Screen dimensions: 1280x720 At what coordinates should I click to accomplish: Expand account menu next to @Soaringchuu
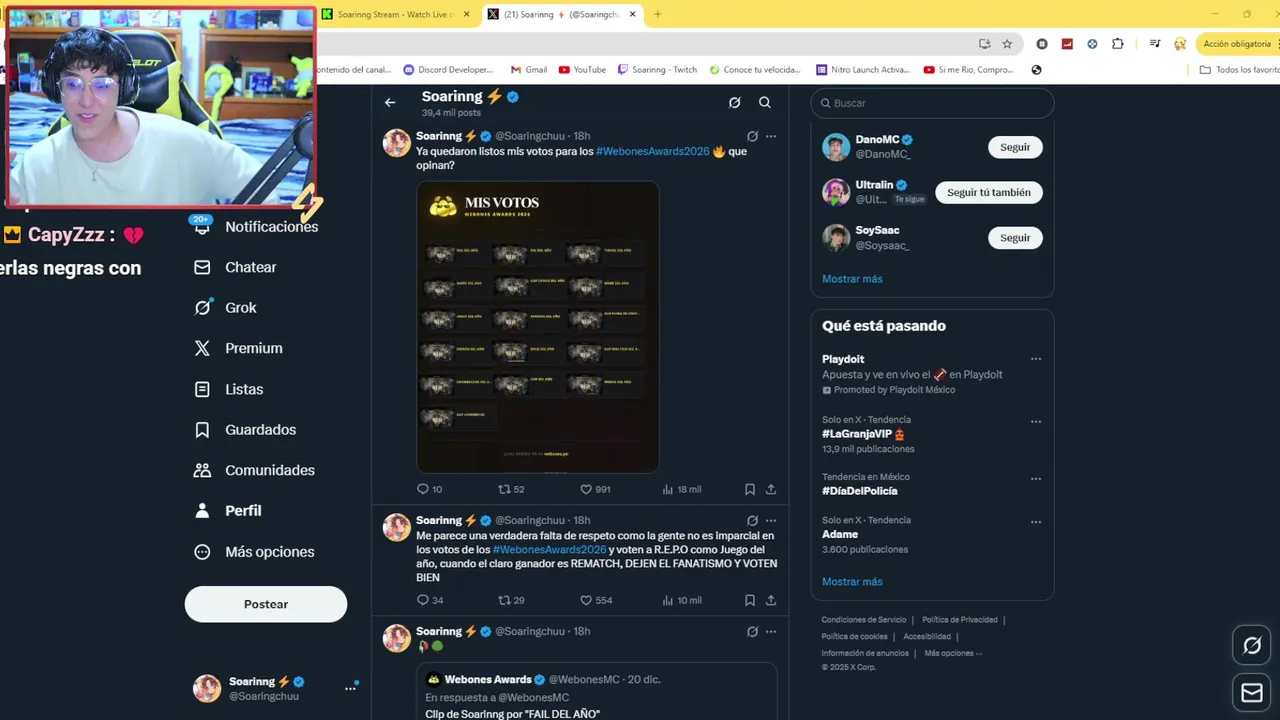(350, 688)
